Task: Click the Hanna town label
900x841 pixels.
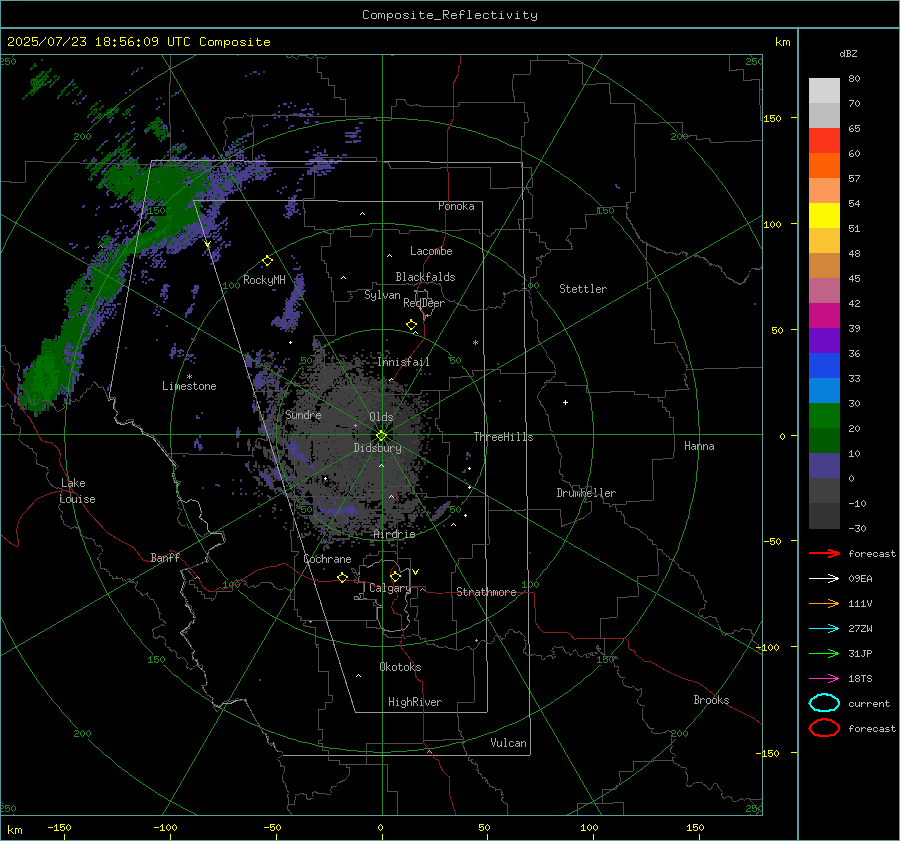Action: 699,446
